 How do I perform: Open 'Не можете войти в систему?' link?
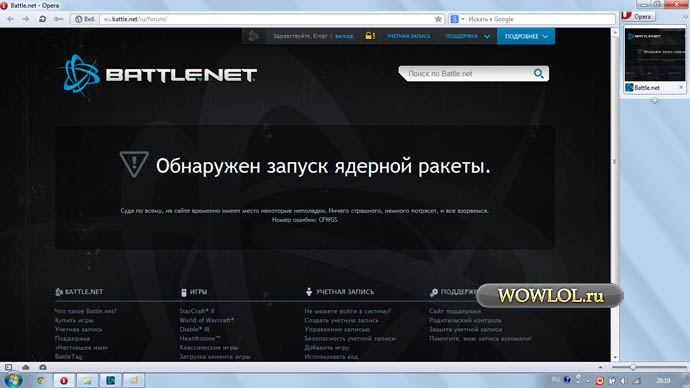(348, 311)
